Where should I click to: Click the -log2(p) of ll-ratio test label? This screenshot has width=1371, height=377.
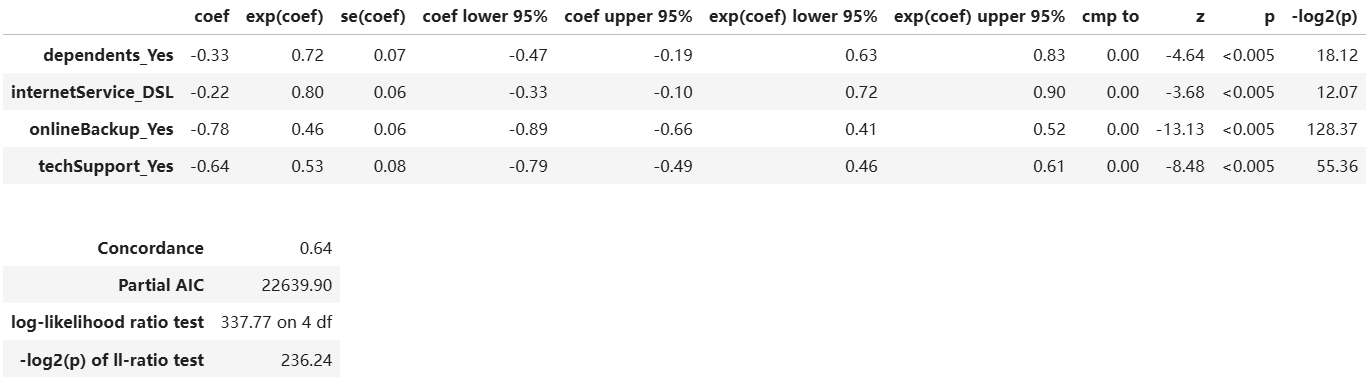tap(112, 359)
